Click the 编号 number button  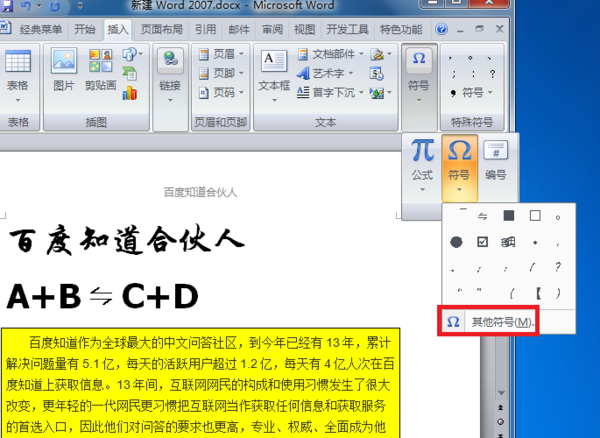tap(496, 161)
